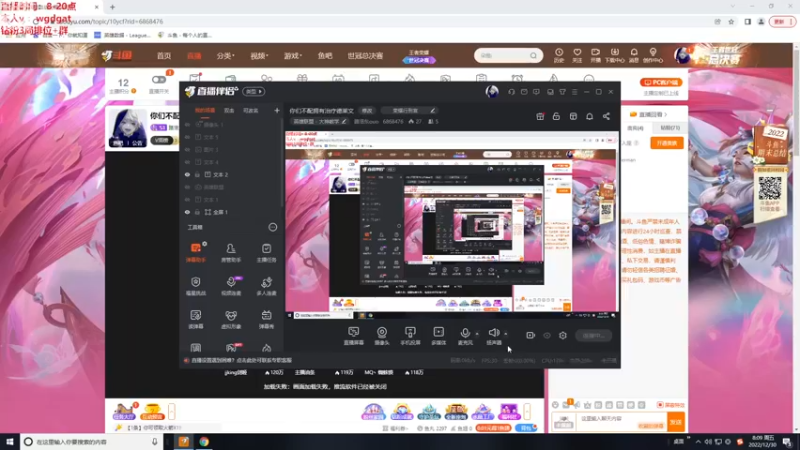
Task: Toggle the preview eye icon near settings
Action: click(x=546, y=336)
